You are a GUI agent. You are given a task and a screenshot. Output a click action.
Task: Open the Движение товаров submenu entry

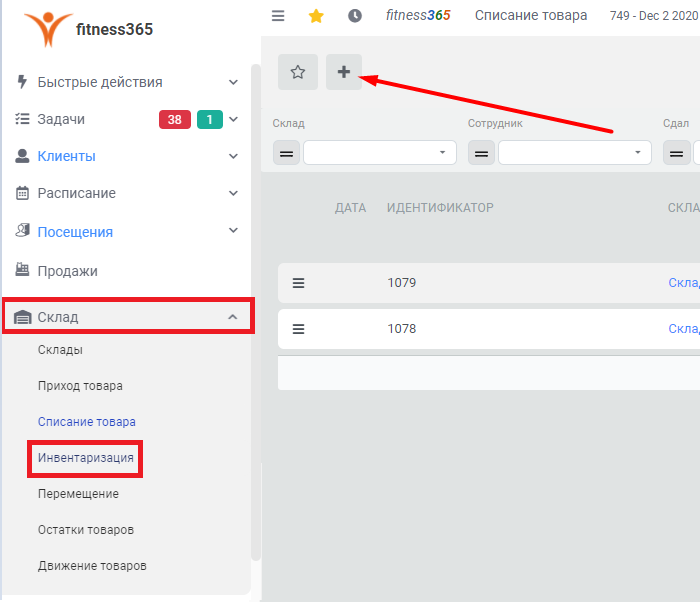[x=92, y=566]
